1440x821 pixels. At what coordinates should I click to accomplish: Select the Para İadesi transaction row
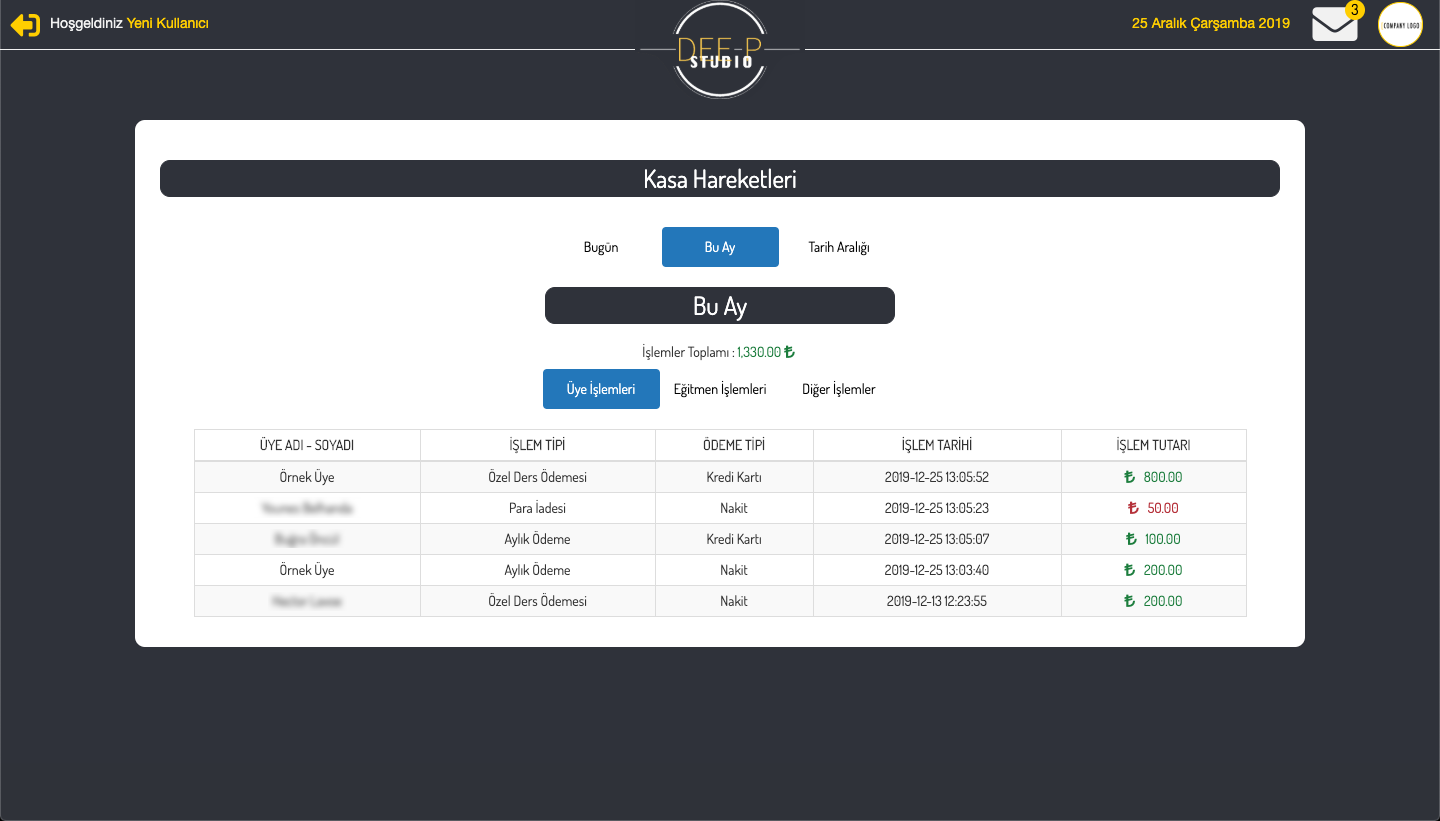click(x=537, y=508)
